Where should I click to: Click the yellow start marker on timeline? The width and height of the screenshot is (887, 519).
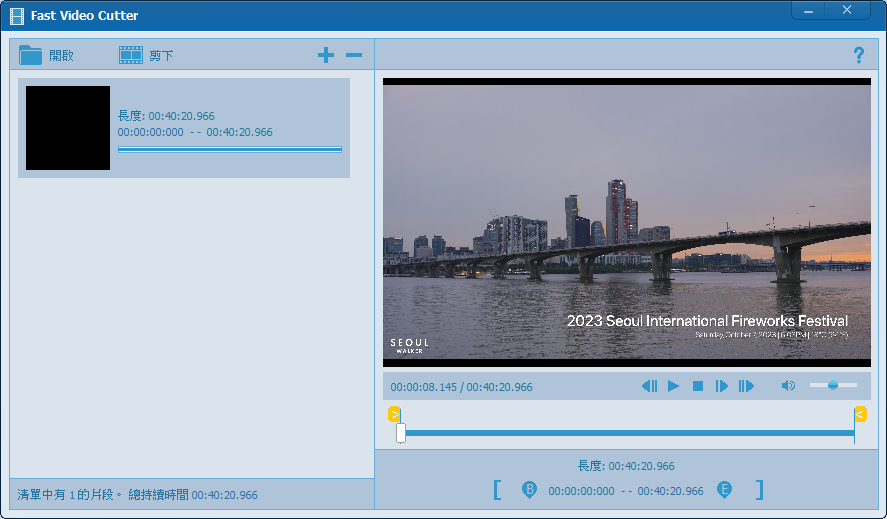394,414
